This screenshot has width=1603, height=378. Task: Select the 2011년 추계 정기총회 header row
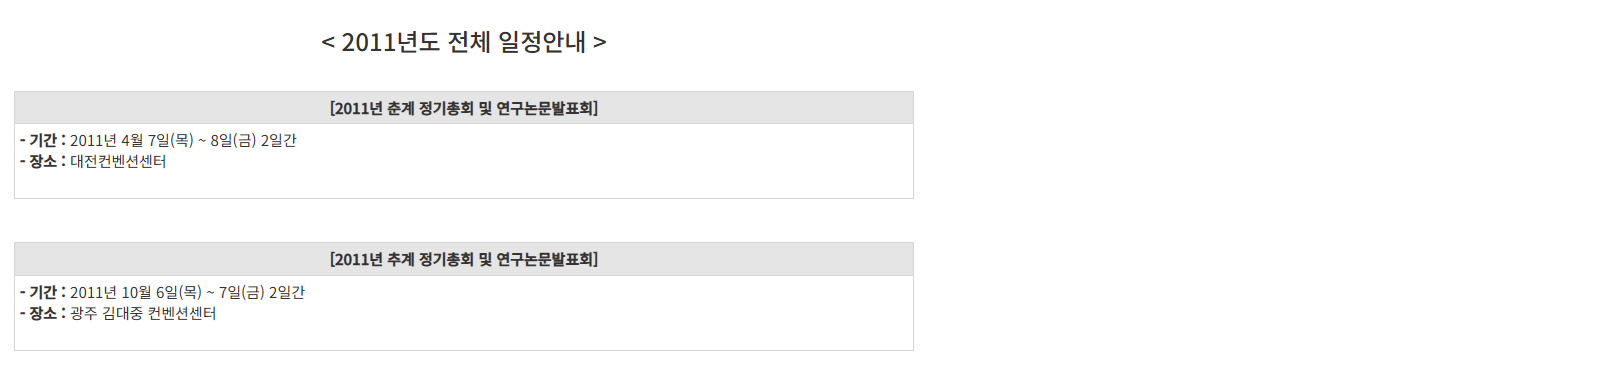pyautogui.click(x=464, y=259)
